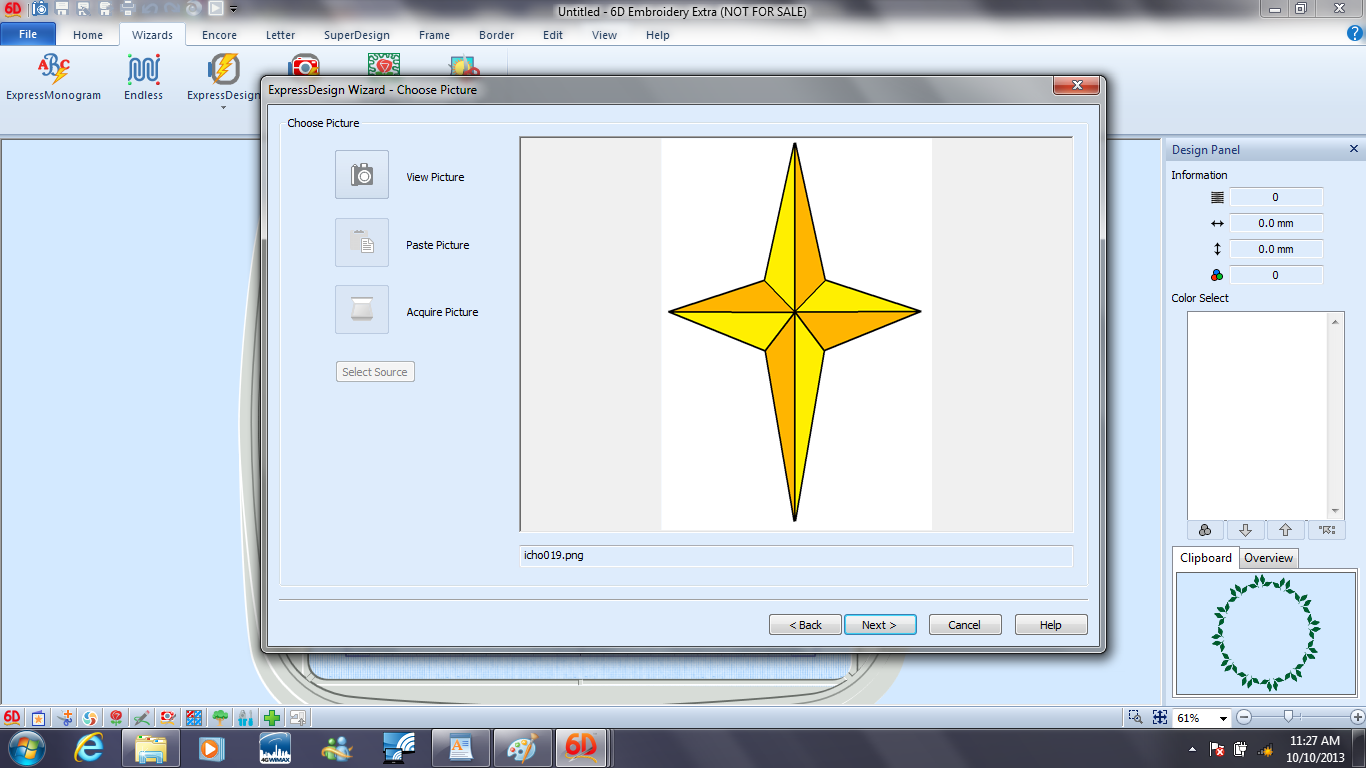
Task: Proceed with the Next button
Action: coord(880,625)
